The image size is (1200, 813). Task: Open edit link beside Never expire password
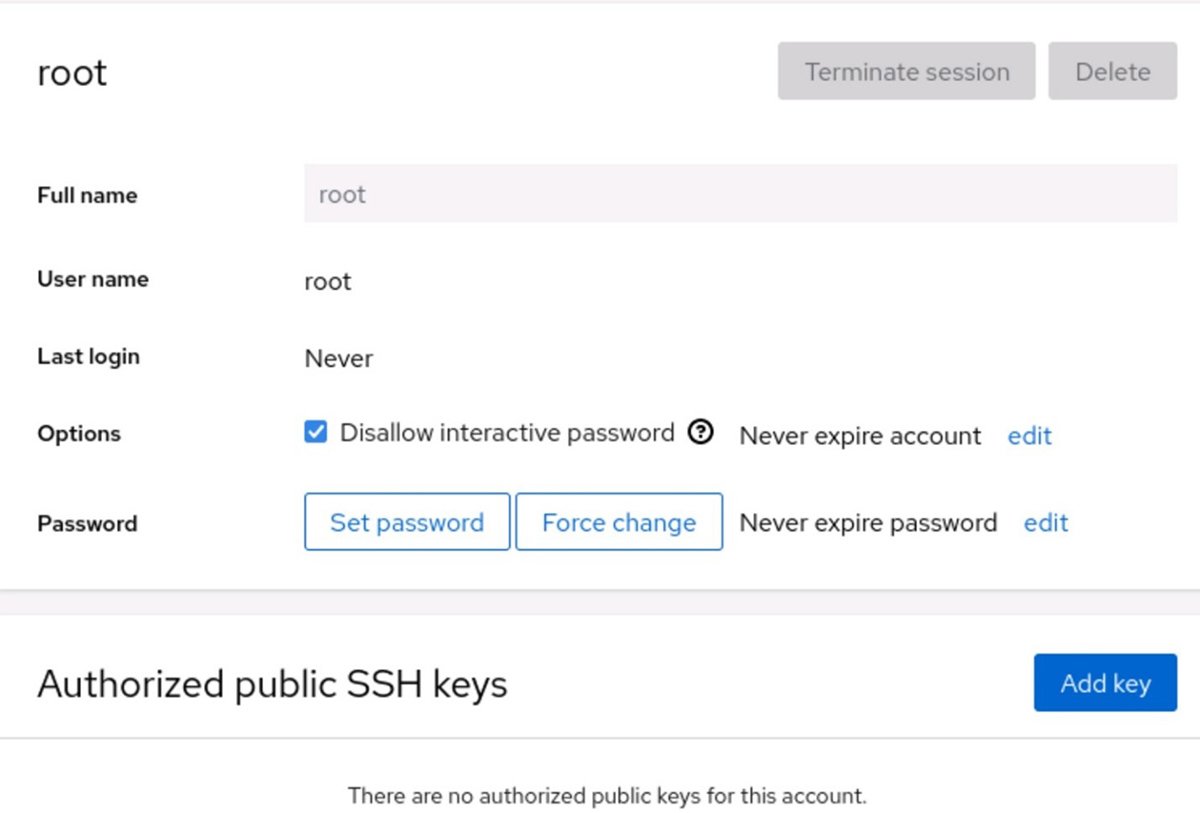point(1045,523)
